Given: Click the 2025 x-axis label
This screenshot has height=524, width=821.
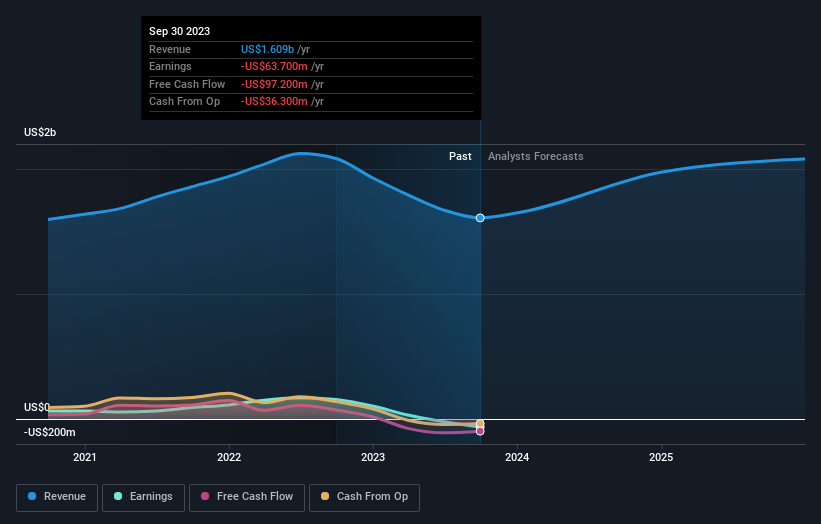Looking at the screenshot, I should click(661, 458).
